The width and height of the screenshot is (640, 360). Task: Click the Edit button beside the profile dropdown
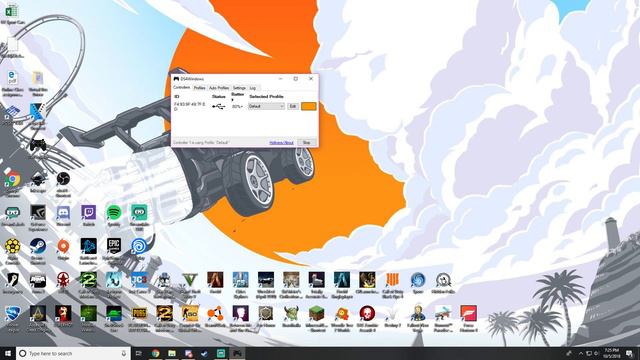click(x=293, y=106)
